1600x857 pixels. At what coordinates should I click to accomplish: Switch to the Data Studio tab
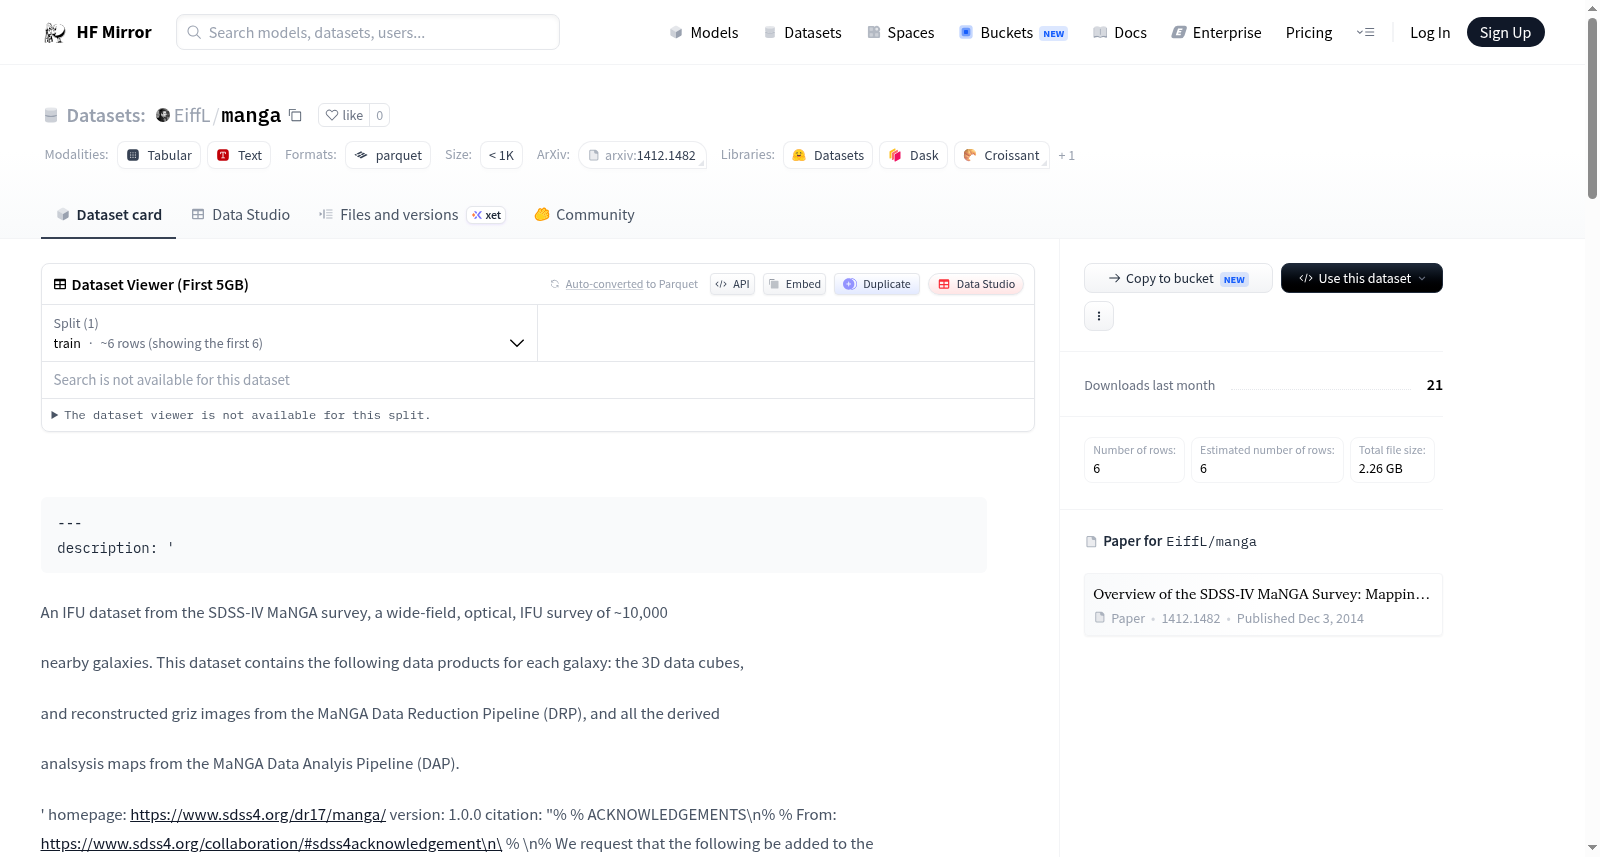241,214
